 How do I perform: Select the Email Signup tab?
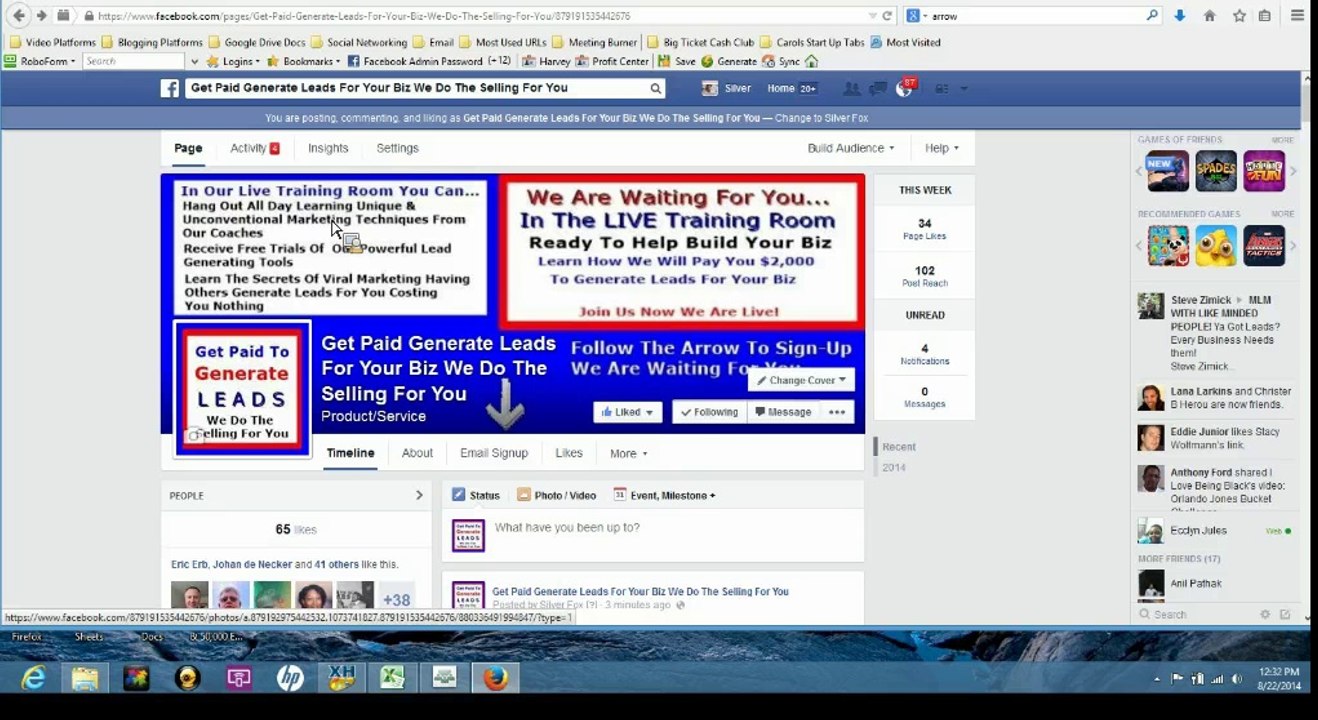point(494,453)
